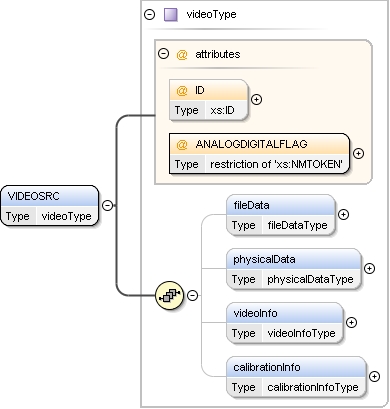Screen dimensions: 390x409
Task: Click the purple videoType complex type icon
Action: tap(171, 15)
